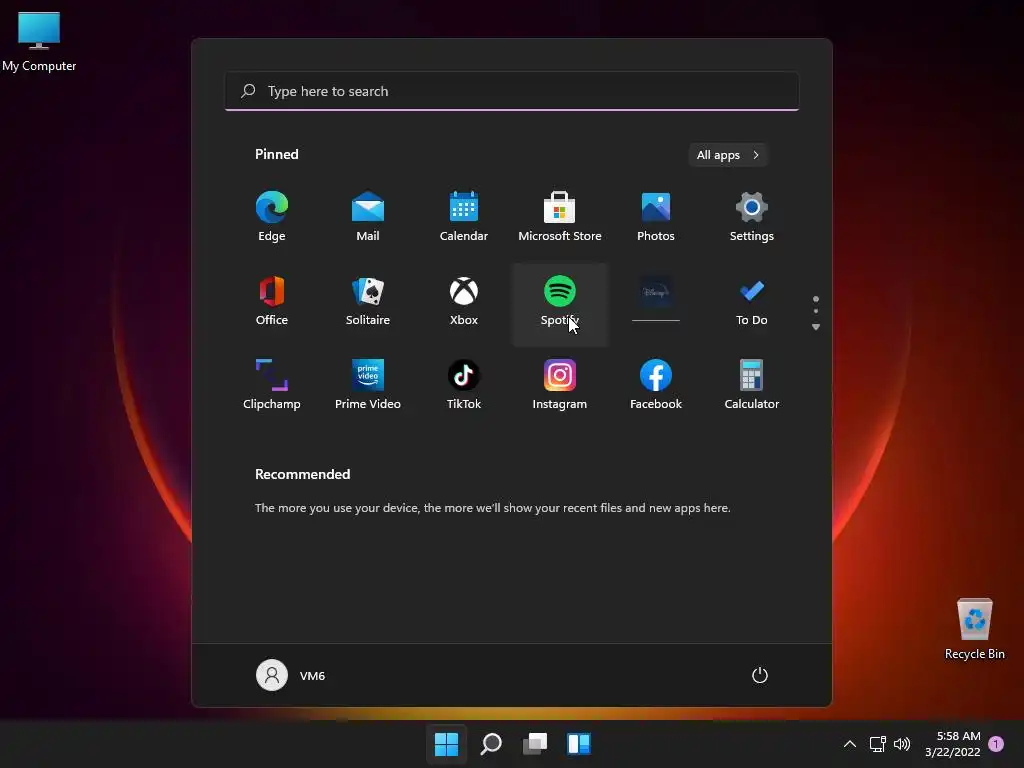Screen dimensions: 1024x768
Task: Show All apps list
Action: point(728,155)
